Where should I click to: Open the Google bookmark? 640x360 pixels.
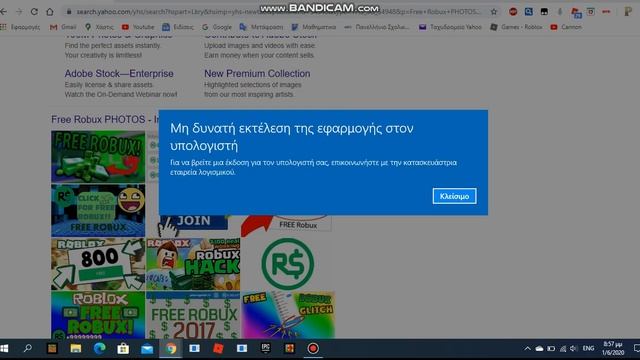[x=217, y=27]
